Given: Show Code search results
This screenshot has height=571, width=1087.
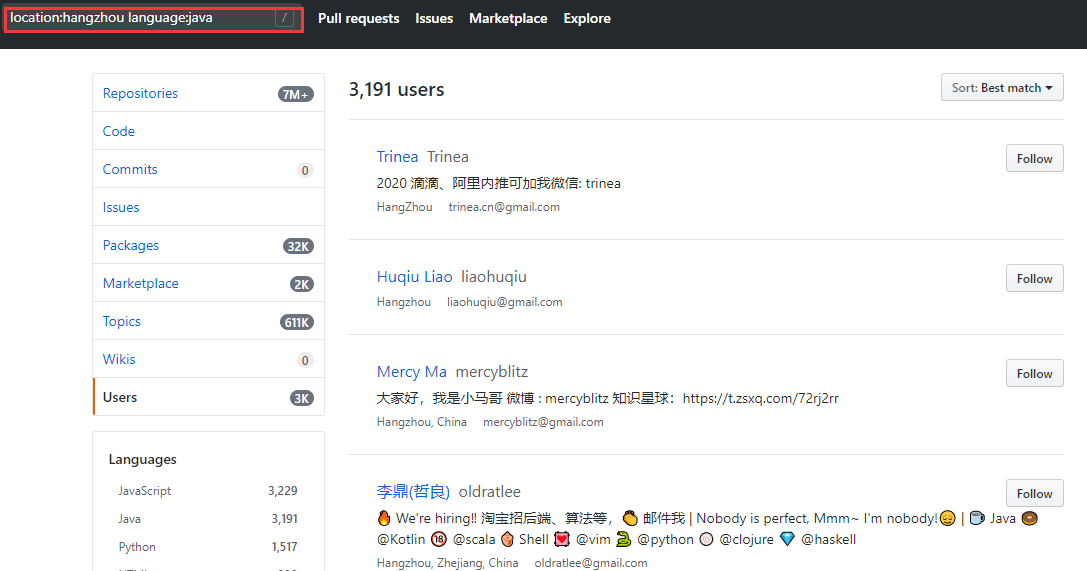Looking at the screenshot, I should (208, 131).
